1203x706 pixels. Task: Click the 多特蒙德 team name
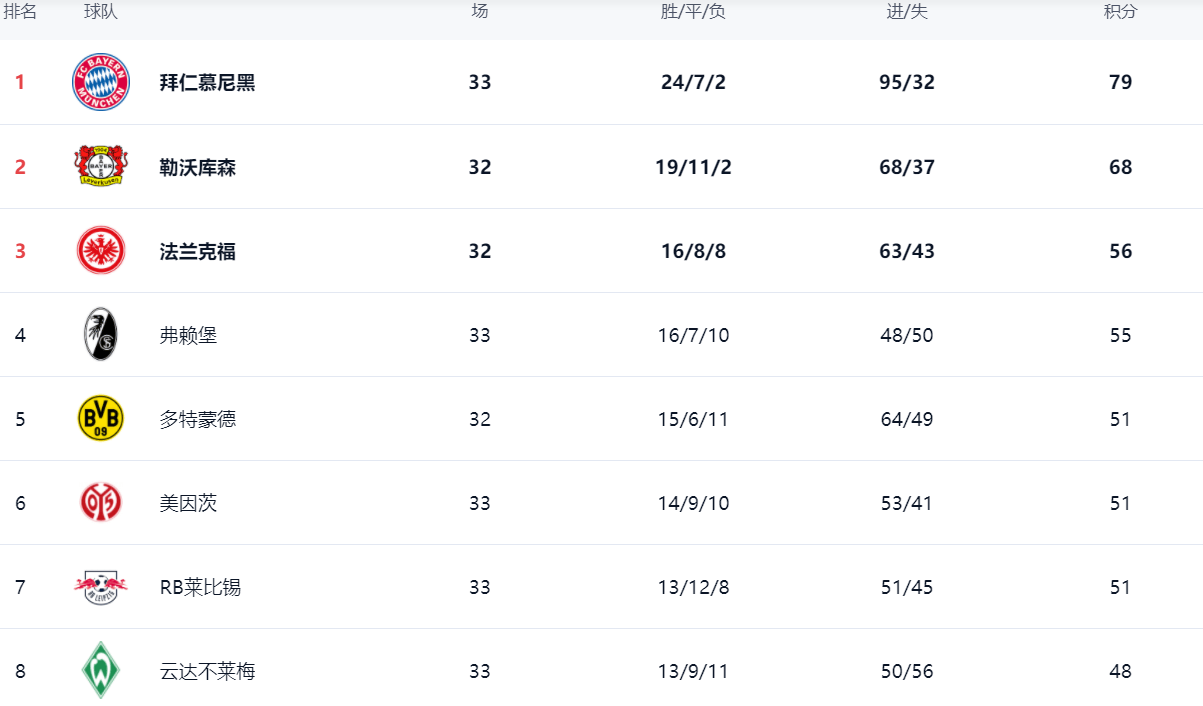click(x=197, y=419)
